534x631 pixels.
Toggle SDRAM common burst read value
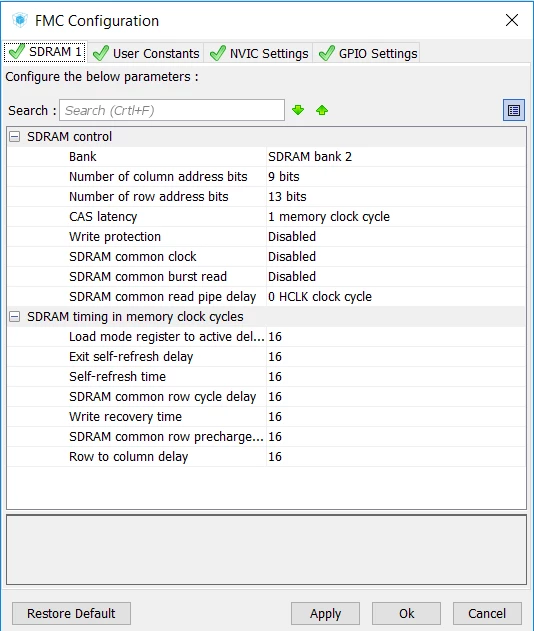click(396, 276)
